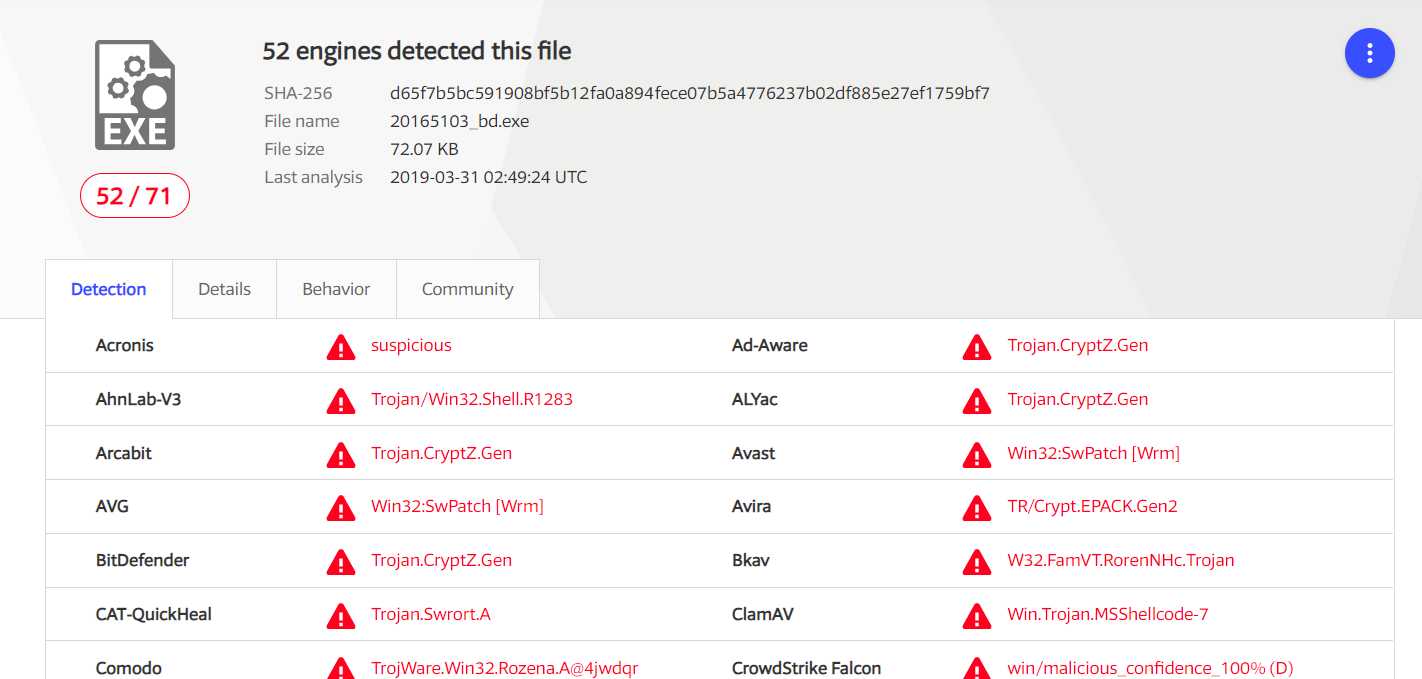Click Trojan/Win32.Shell.R1283 detection text
This screenshot has height=679, width=1422.
[472, 399]
